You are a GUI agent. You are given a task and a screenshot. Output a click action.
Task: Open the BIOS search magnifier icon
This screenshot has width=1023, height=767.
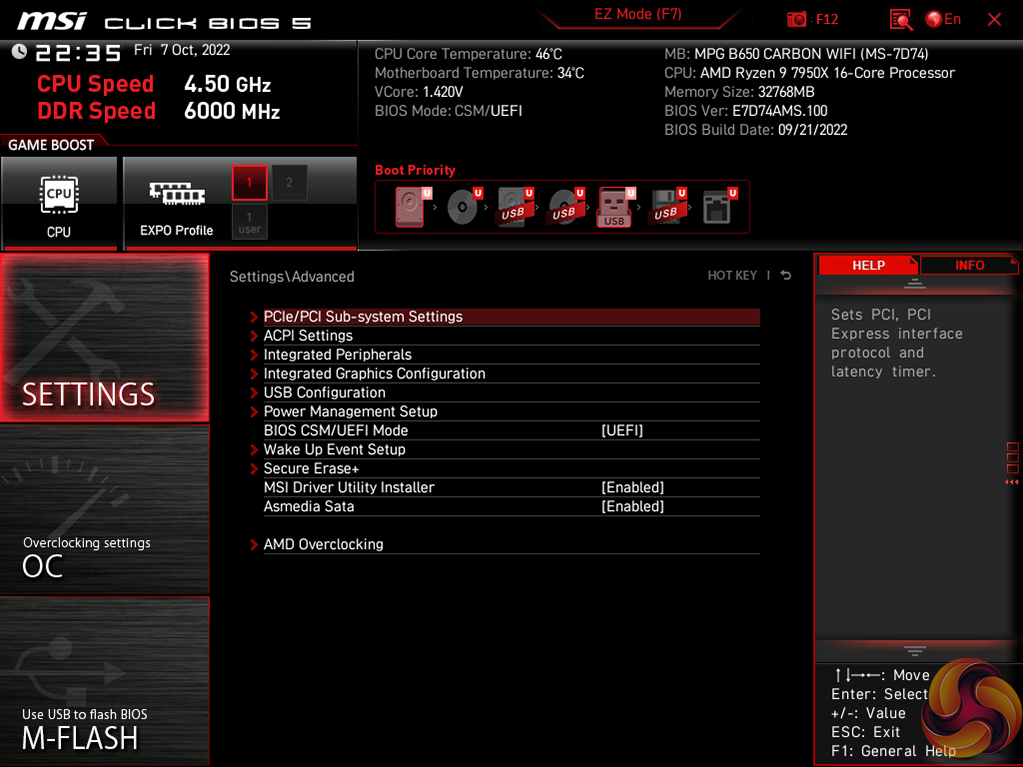point(900,20)
